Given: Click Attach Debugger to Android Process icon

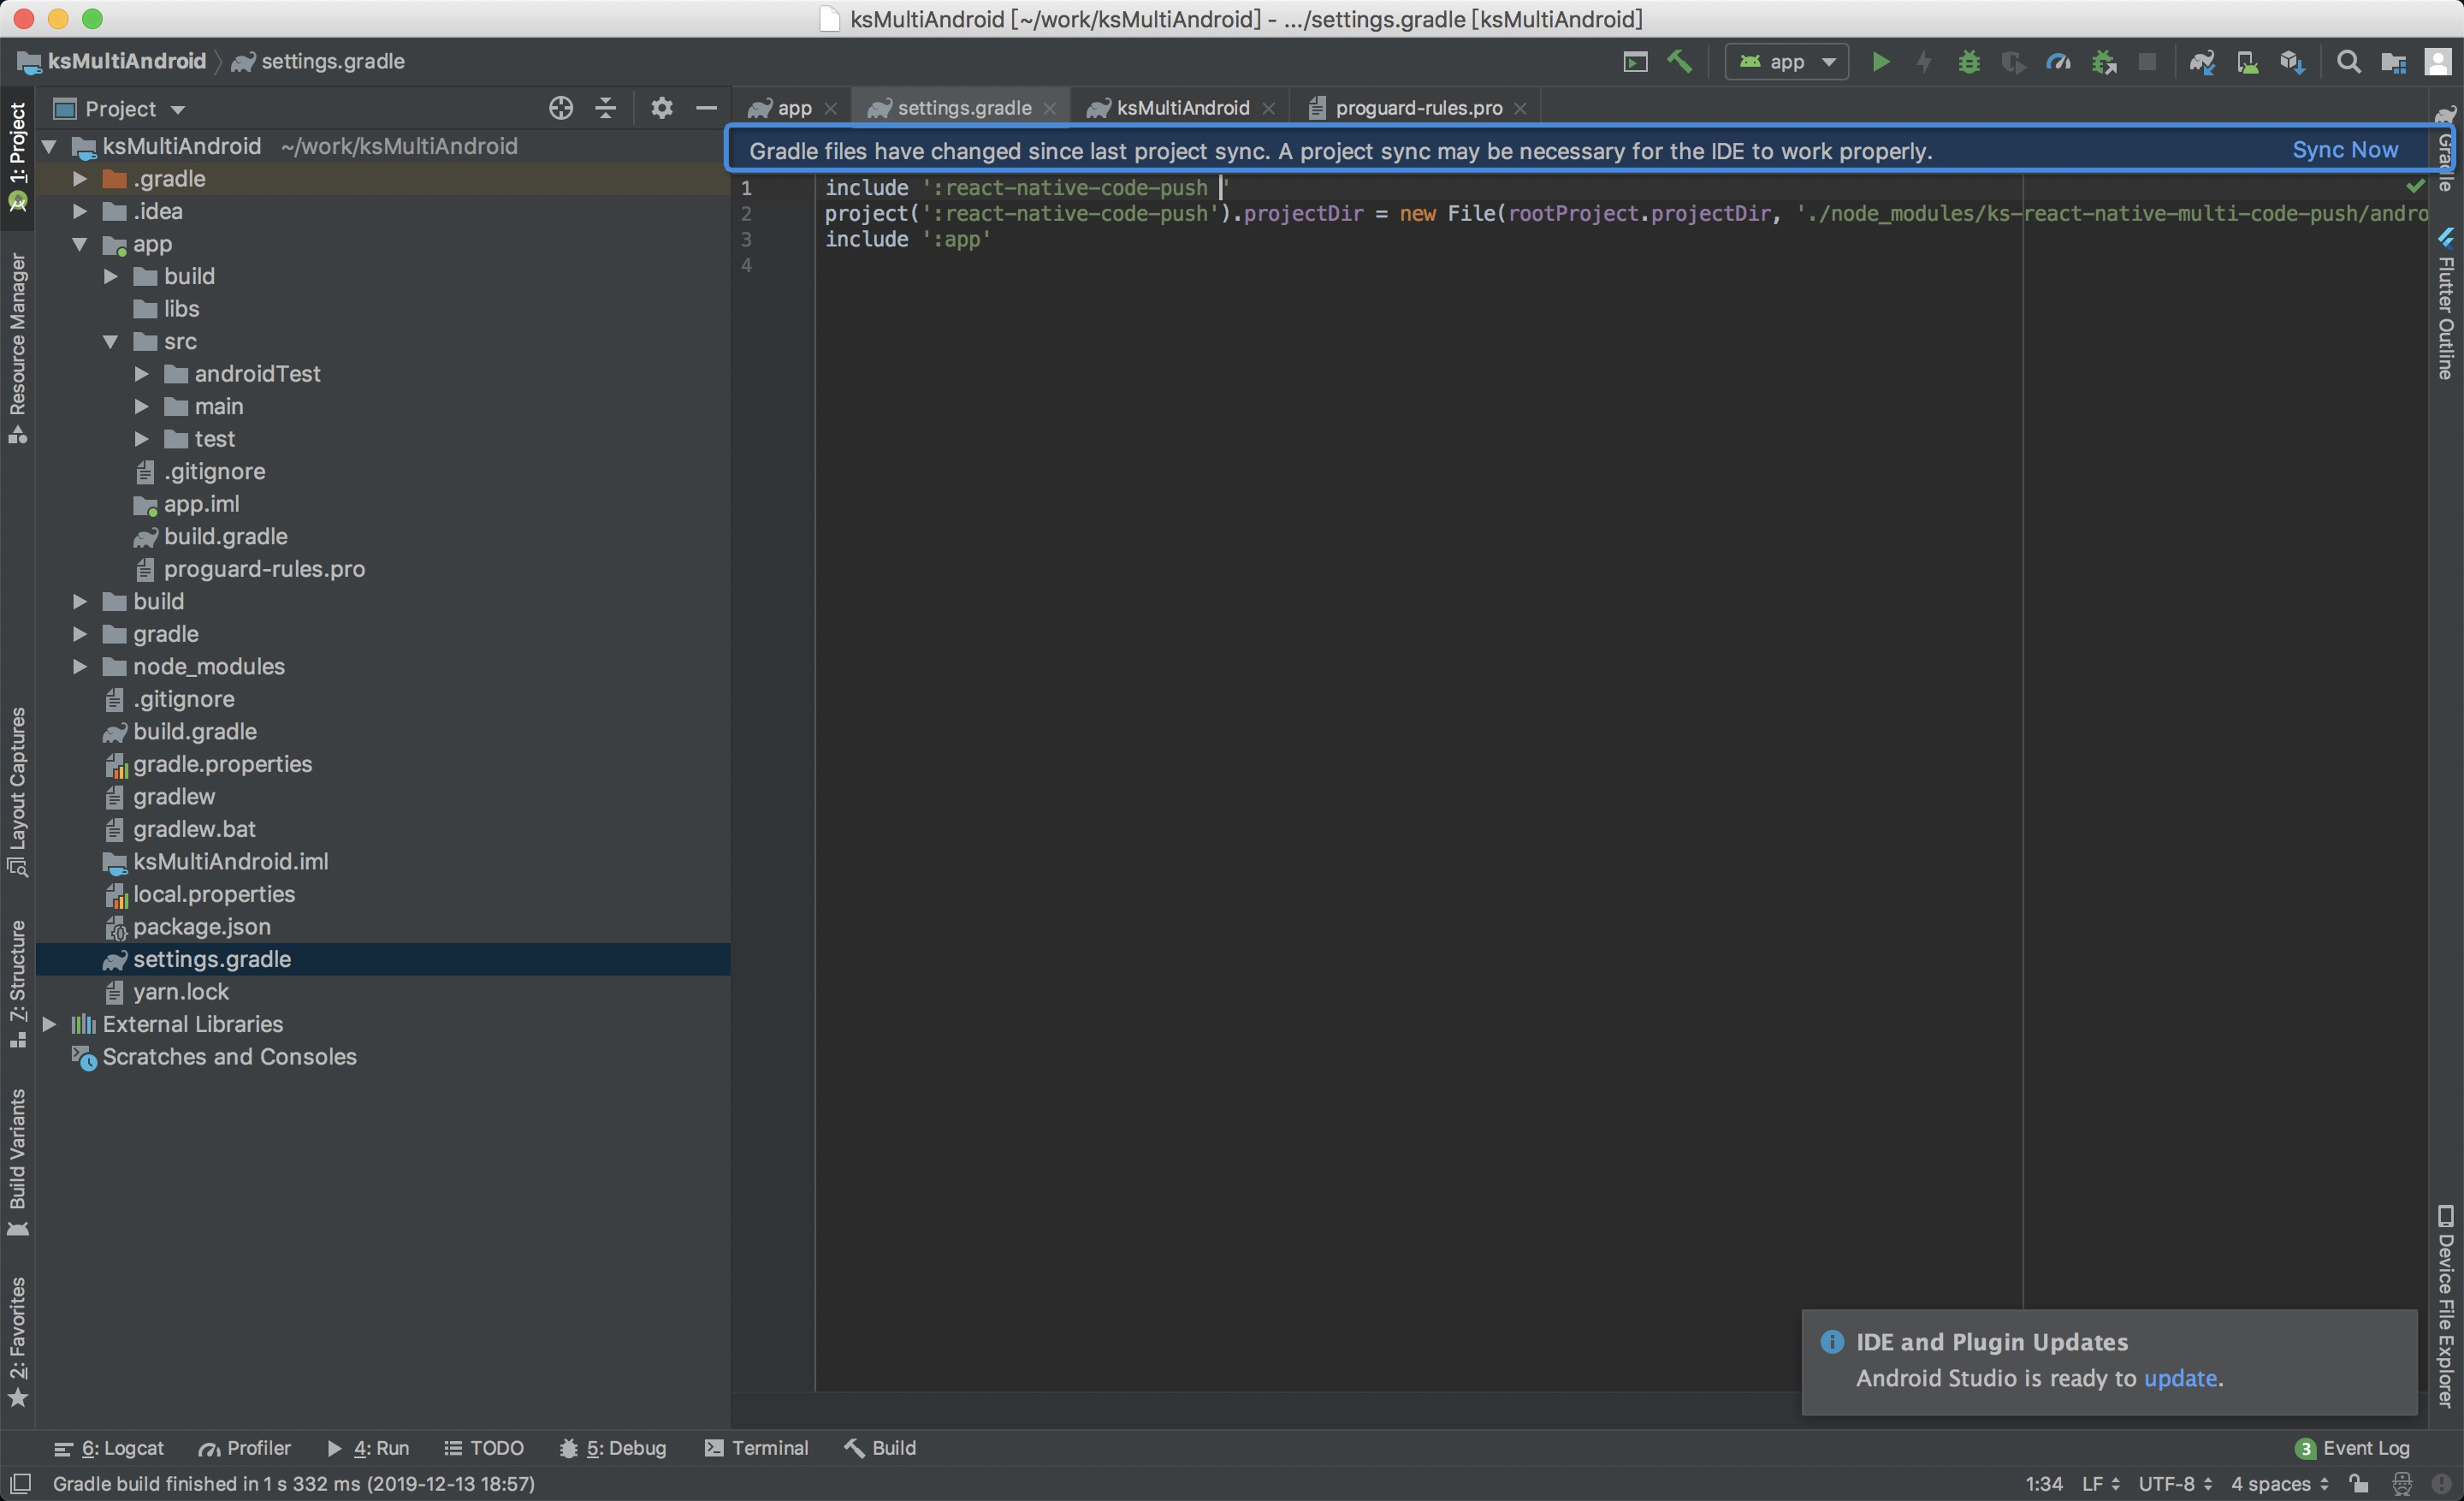Looking at the screenshot, I should (2103, 62).
